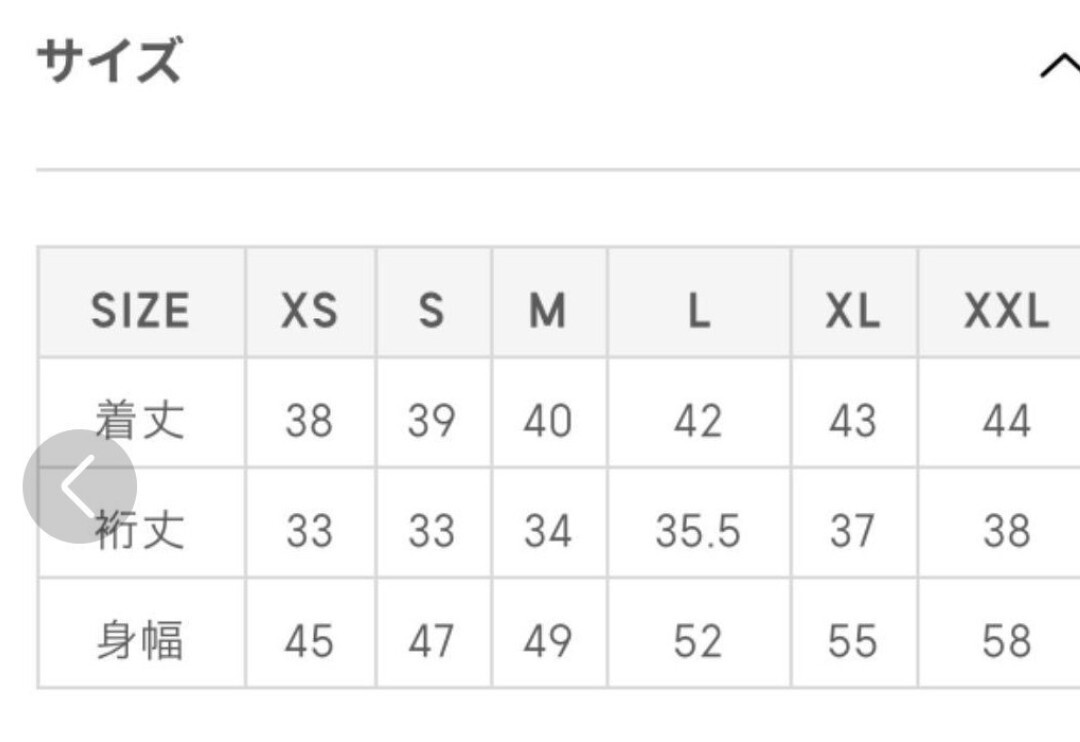
Task: Click the 身幅 row label
Action: pos(141,640)
